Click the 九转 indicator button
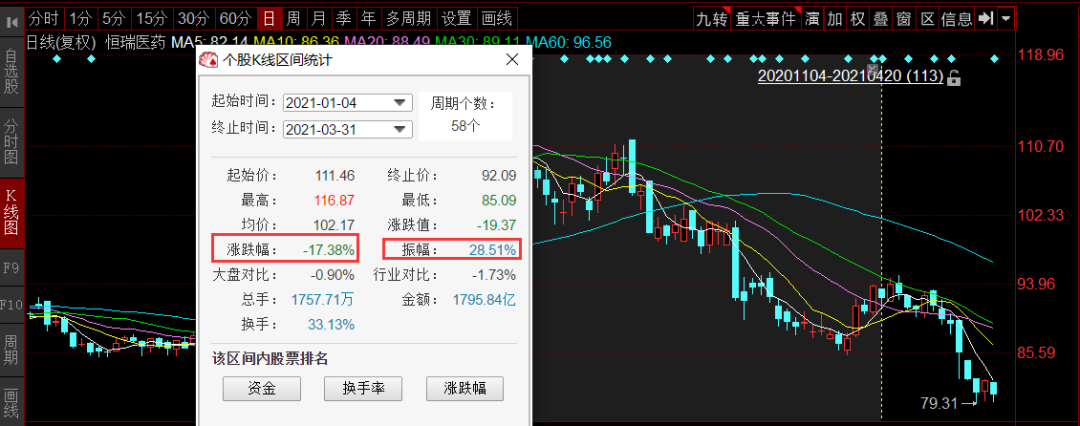 (x=711, y=18)
